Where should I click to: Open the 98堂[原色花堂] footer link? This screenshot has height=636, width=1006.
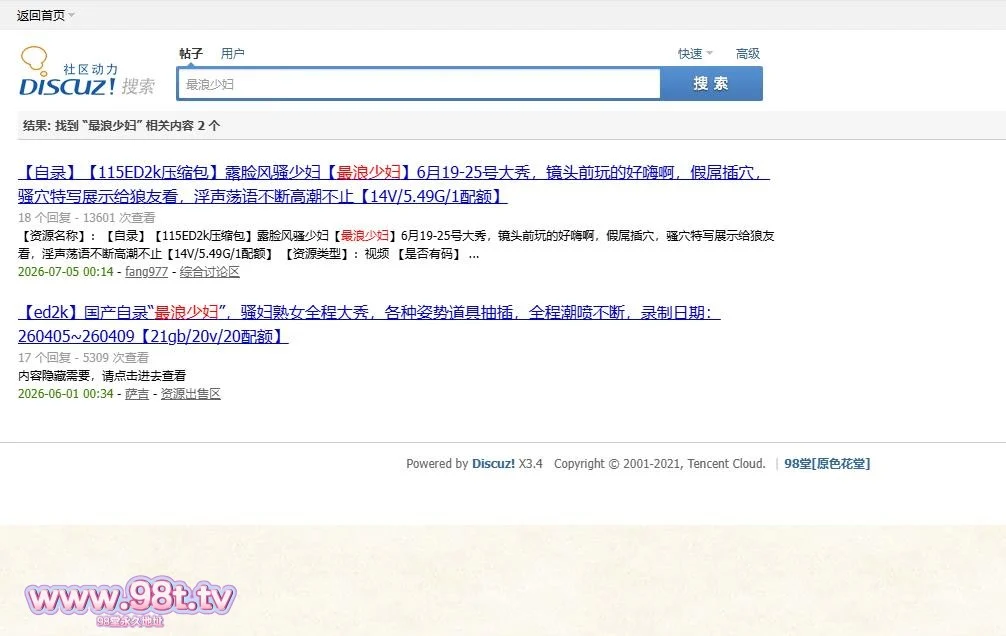tap(827, 463)
